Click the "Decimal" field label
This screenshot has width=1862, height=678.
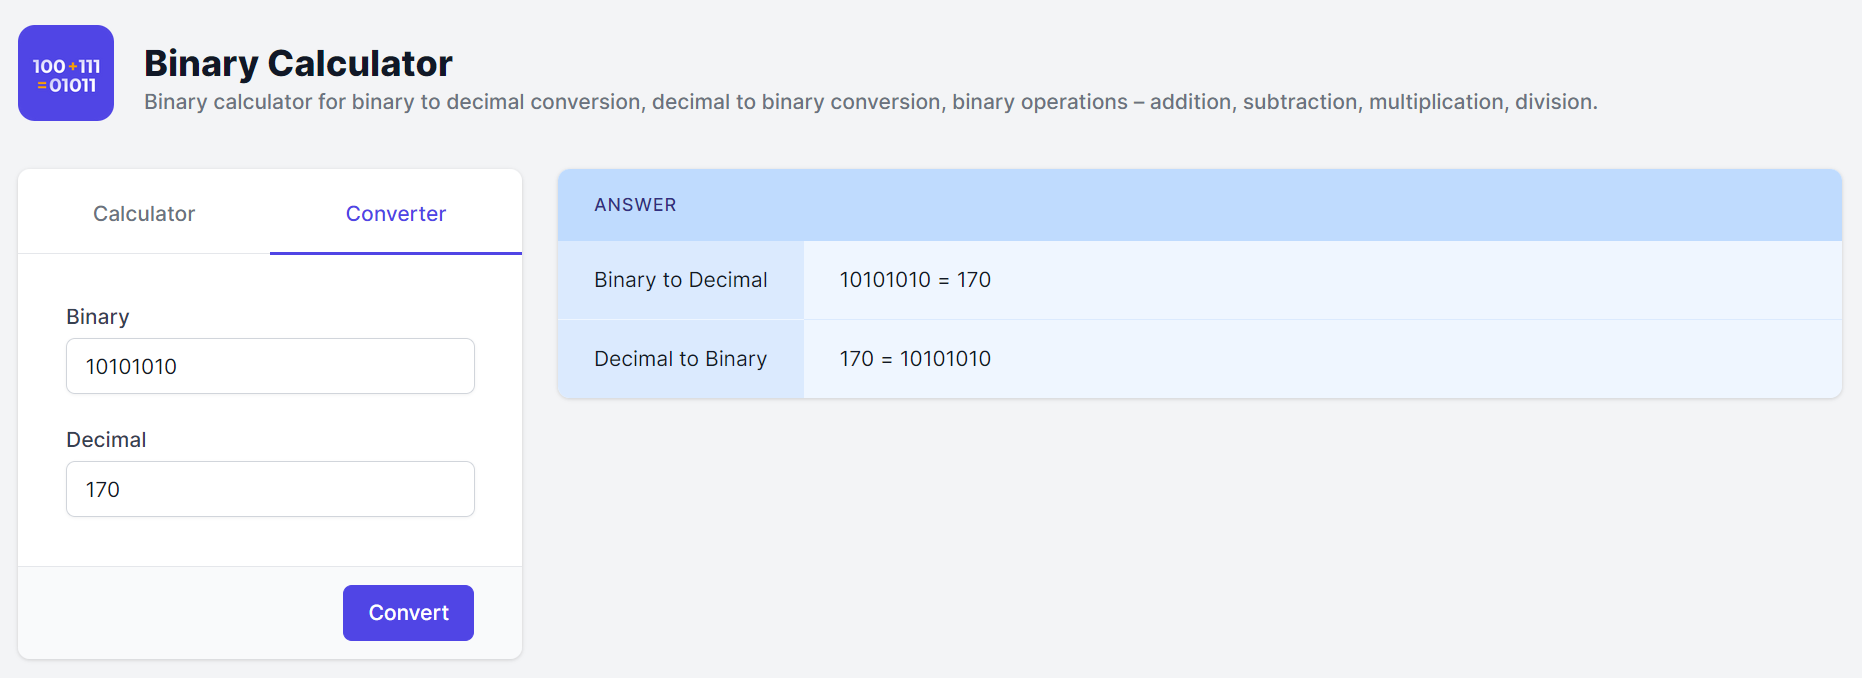106,440
